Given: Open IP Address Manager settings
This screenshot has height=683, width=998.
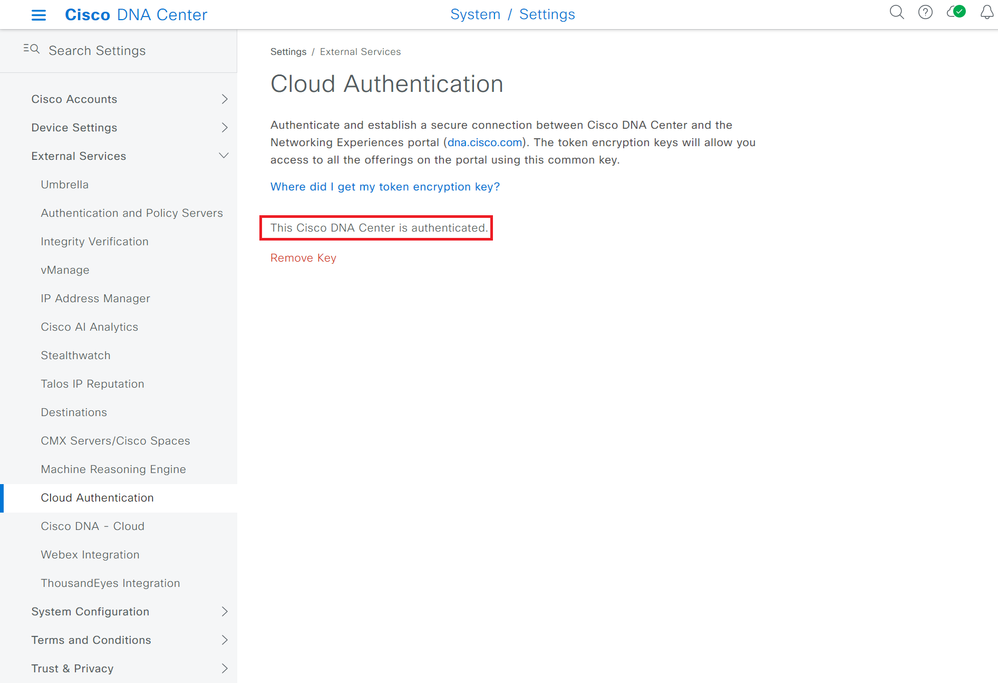Looking at the screenshot, I should pos(95,299).
